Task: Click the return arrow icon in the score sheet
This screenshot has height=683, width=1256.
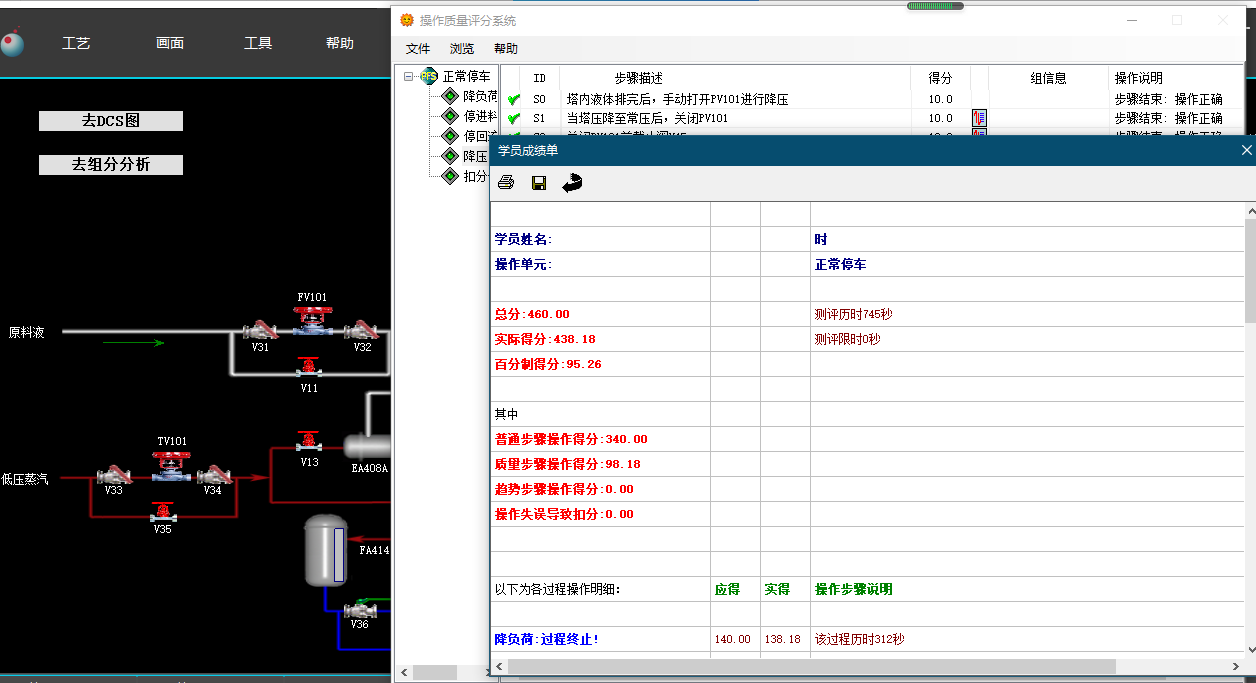Action: tap(572, 182)
